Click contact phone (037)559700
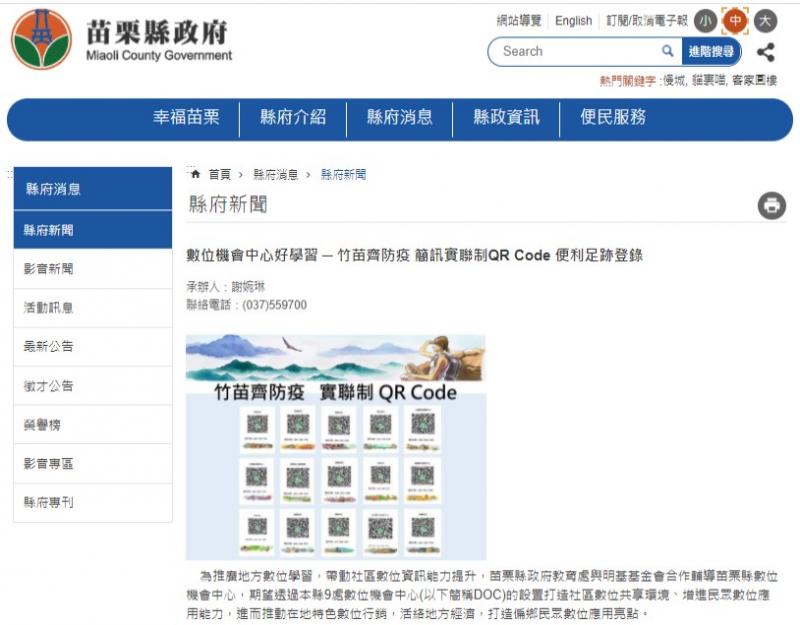800x625 pixels. click(x=274, y=305)
